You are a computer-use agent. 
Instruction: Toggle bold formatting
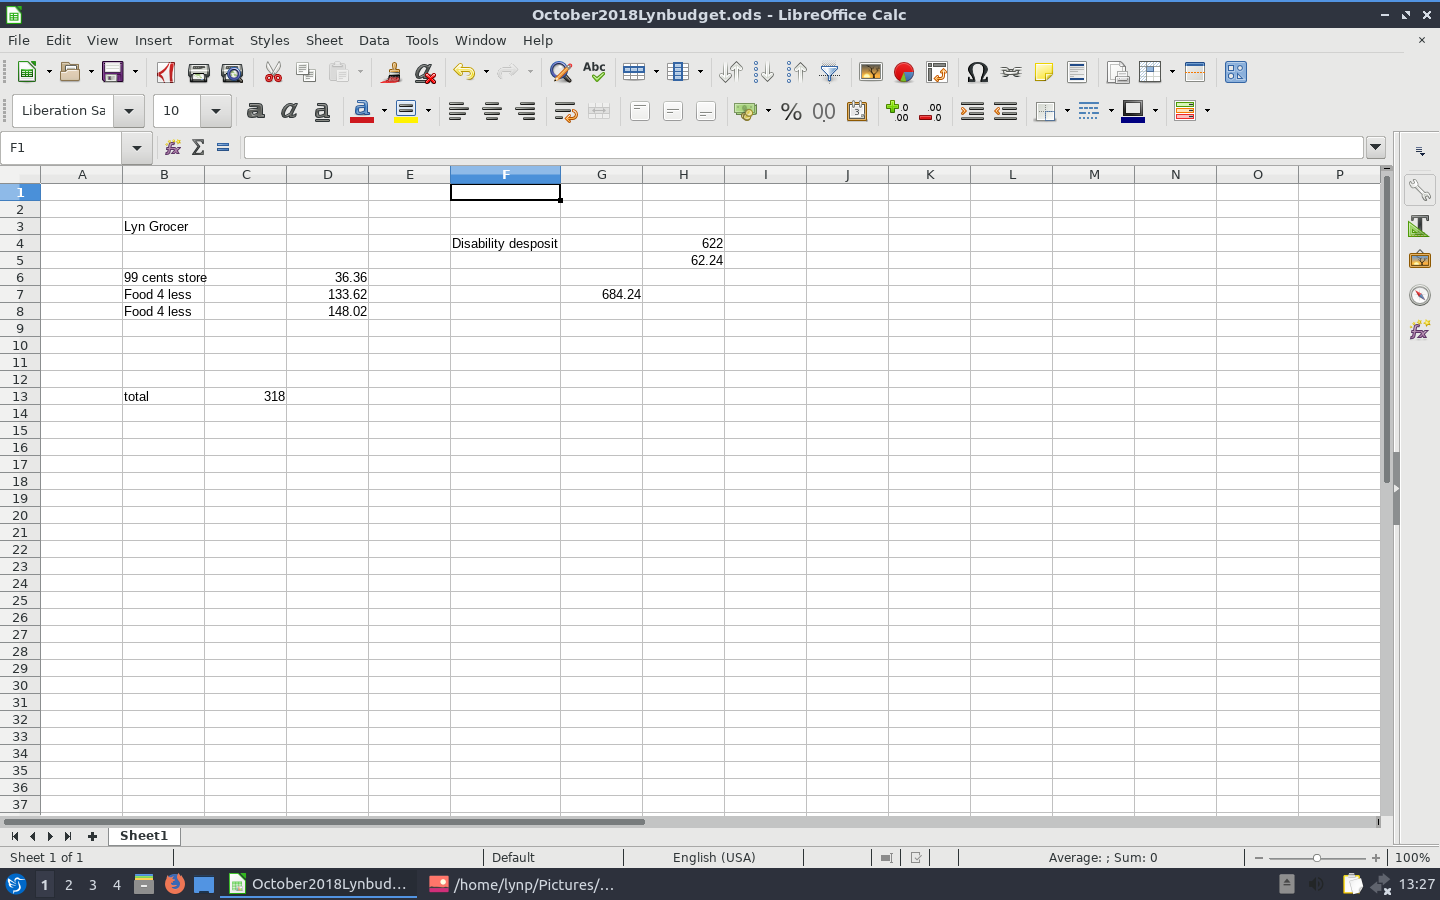click(256, 111)
